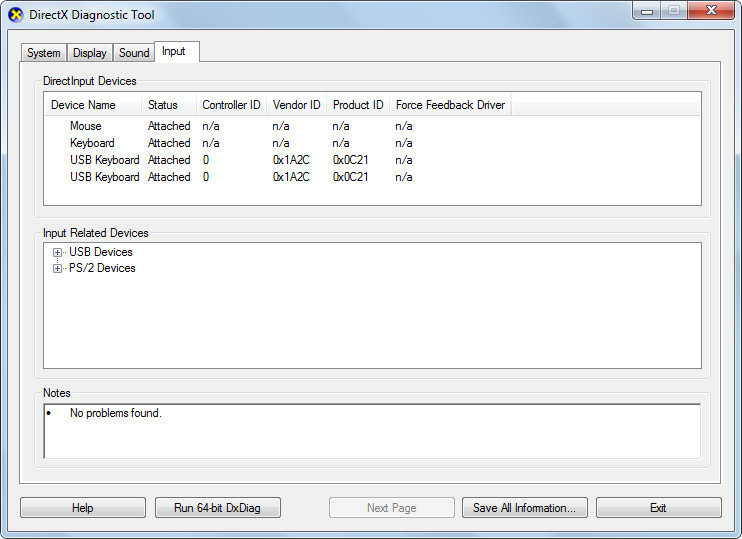Close the DirectX Diagnostic Tool window
Screen dimensions: 742x539
(x=711, y=10)
